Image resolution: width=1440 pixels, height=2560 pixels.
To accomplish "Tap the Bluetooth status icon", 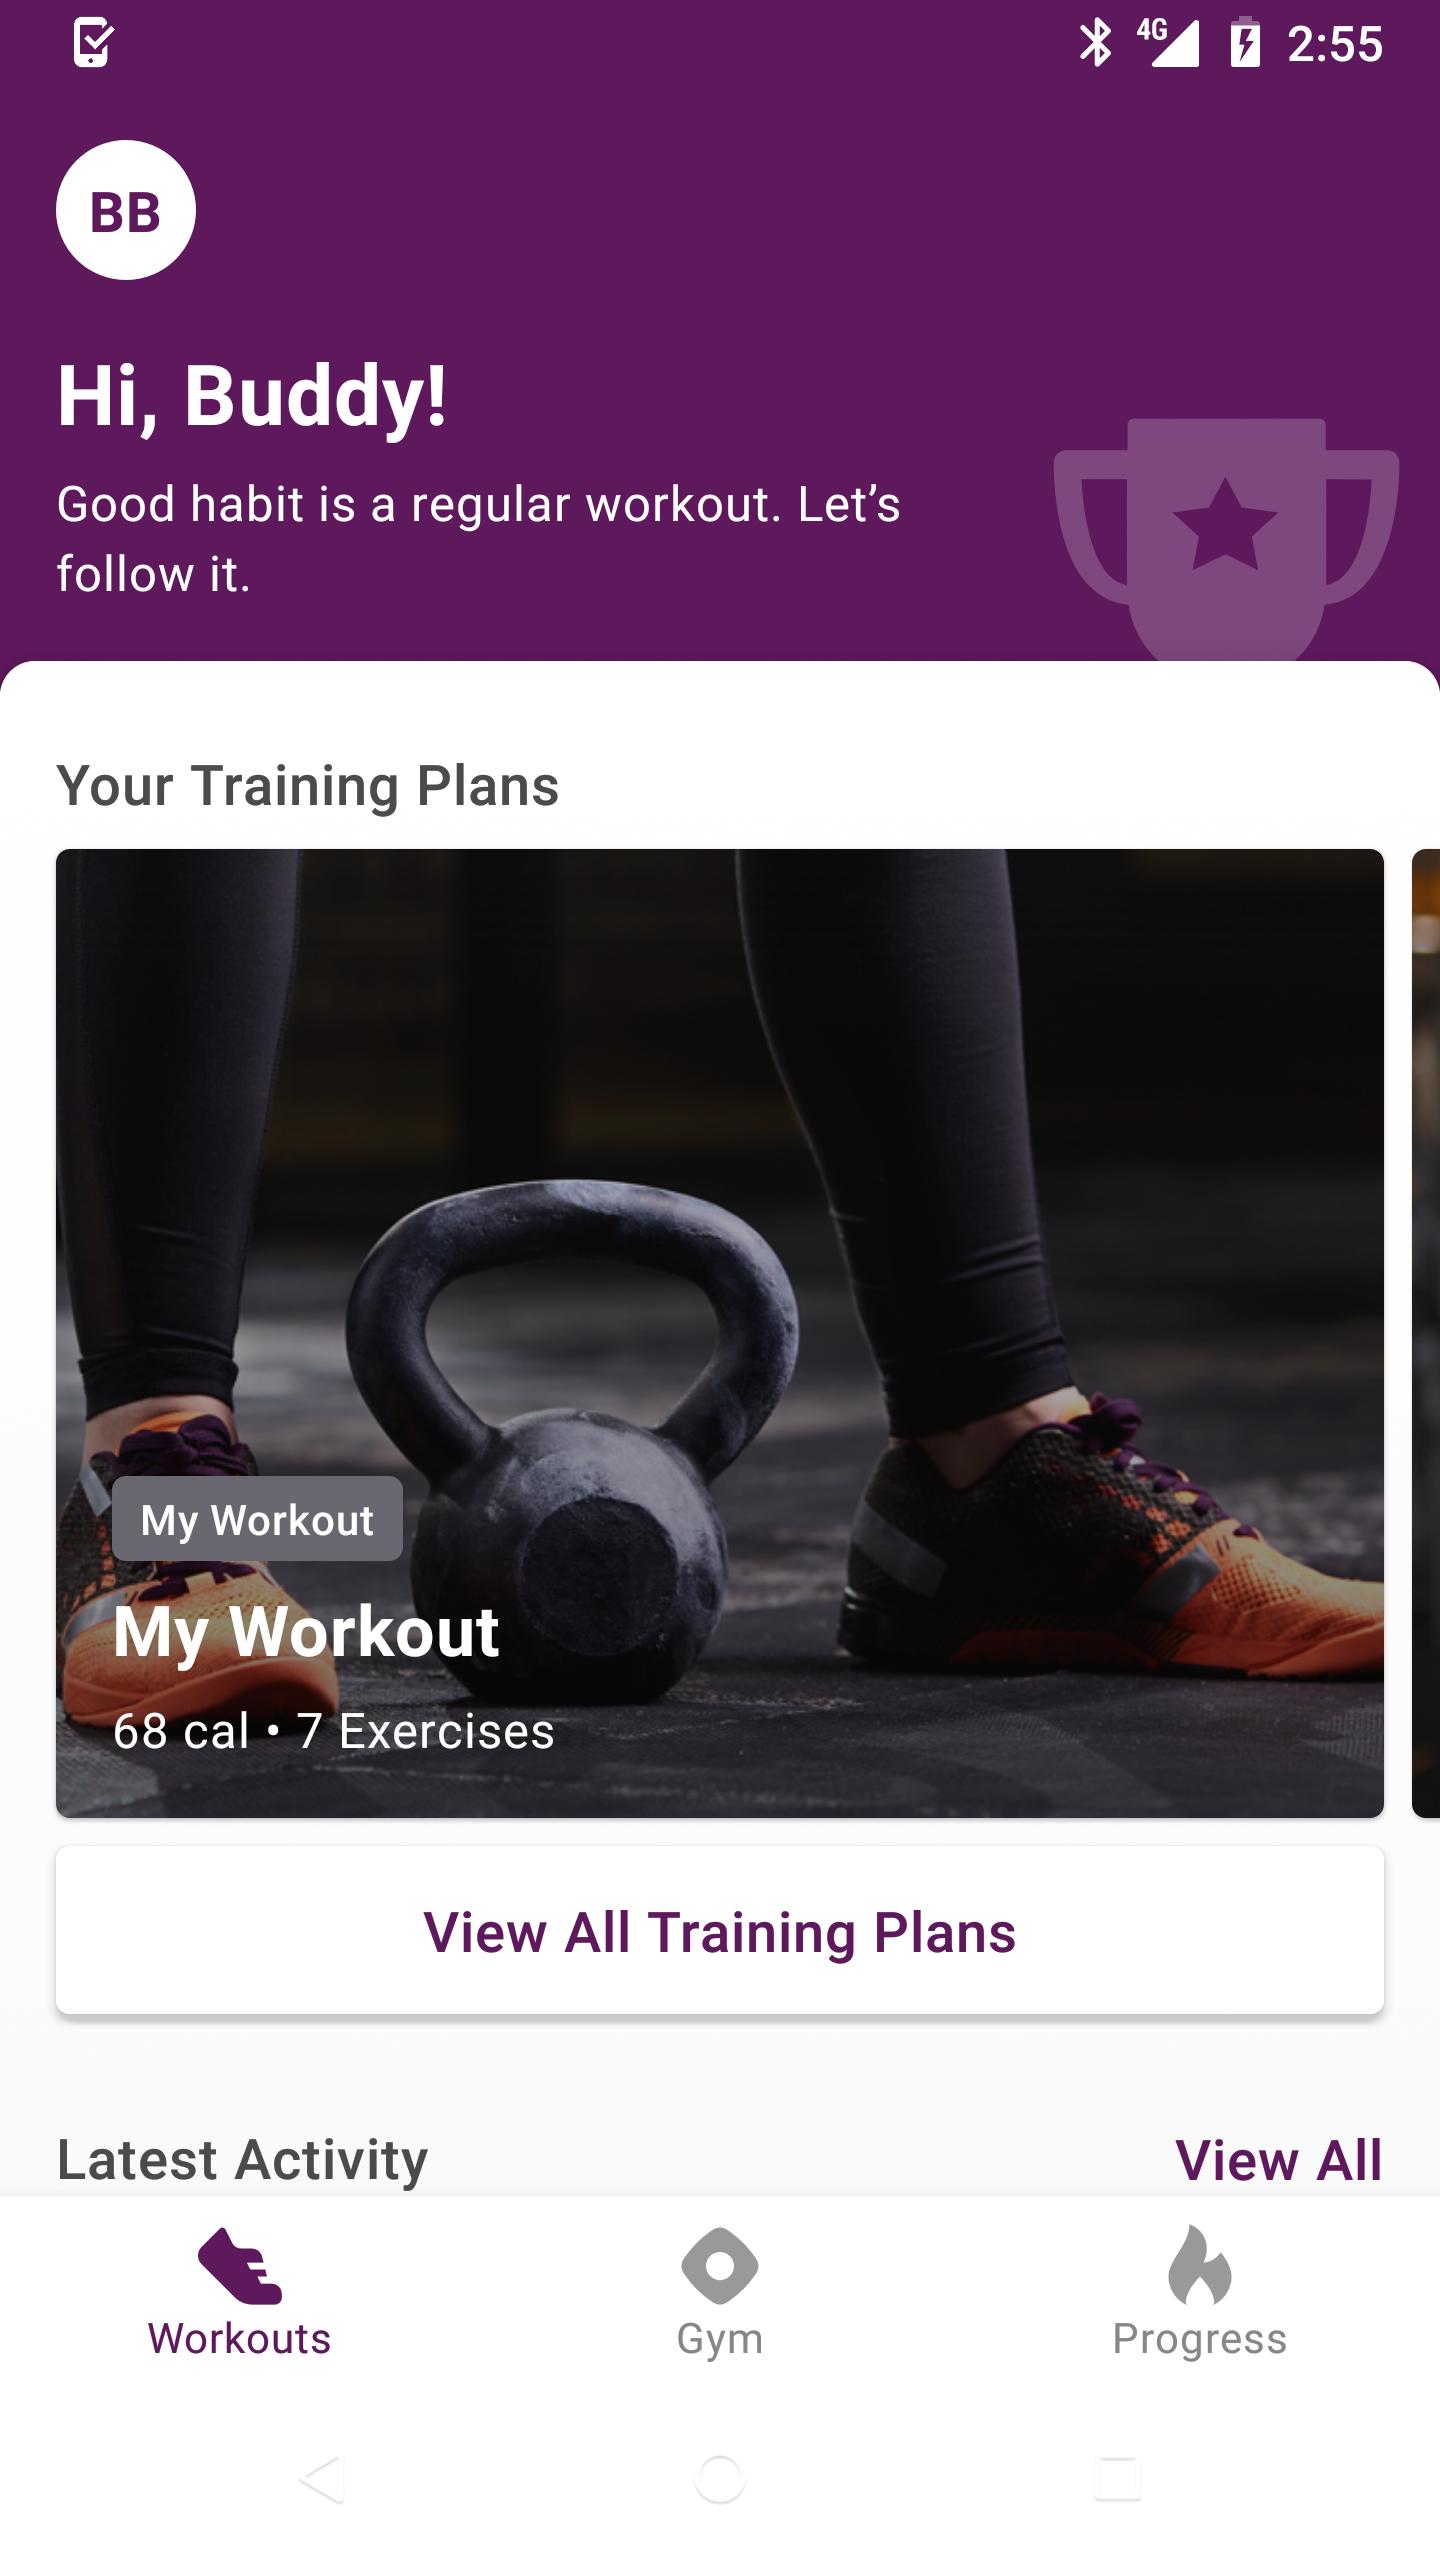I will tap(1096, 44).
